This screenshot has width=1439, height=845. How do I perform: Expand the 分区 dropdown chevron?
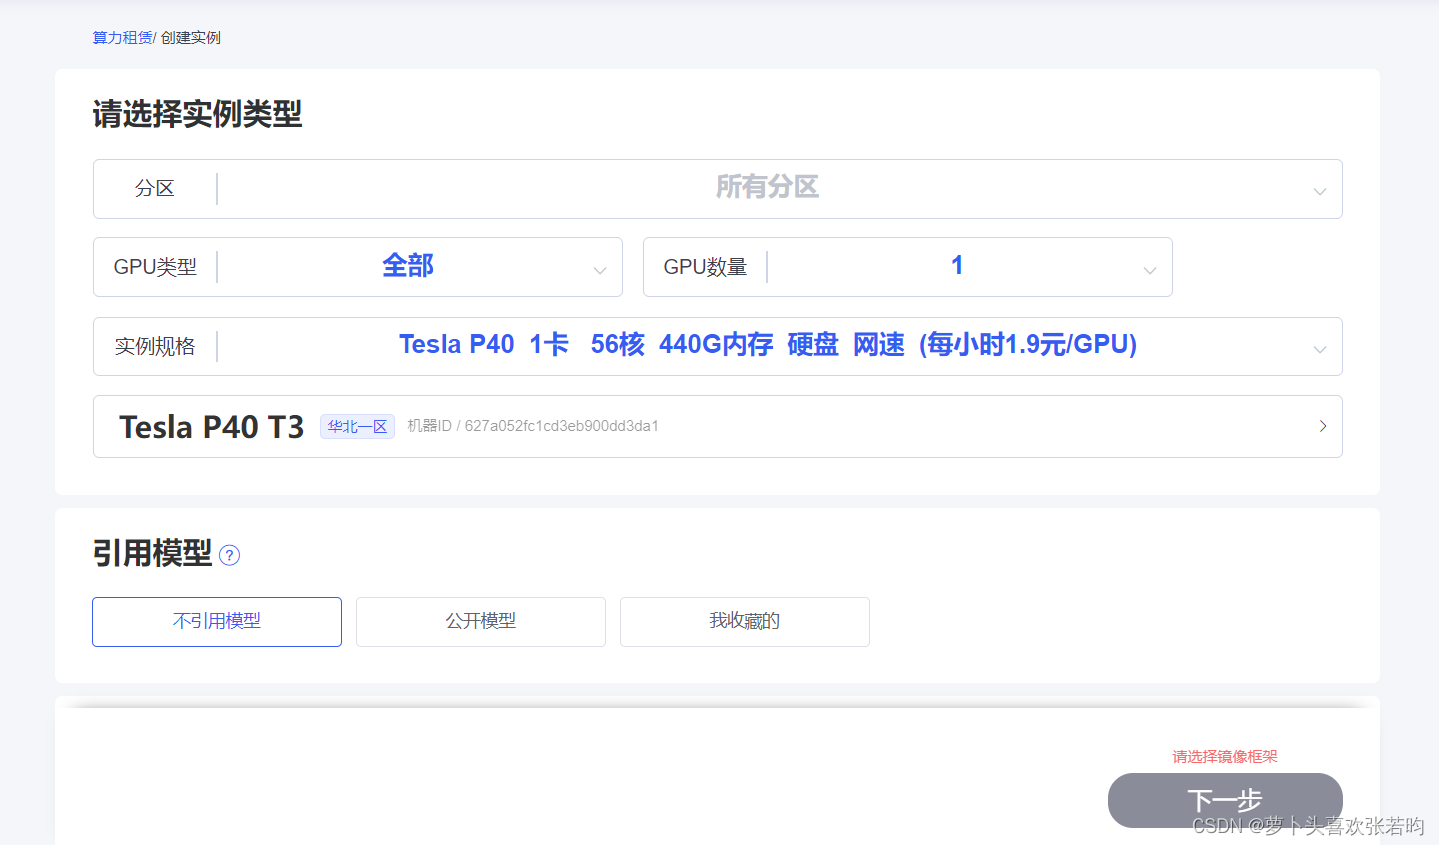[x=1320, y=191]
